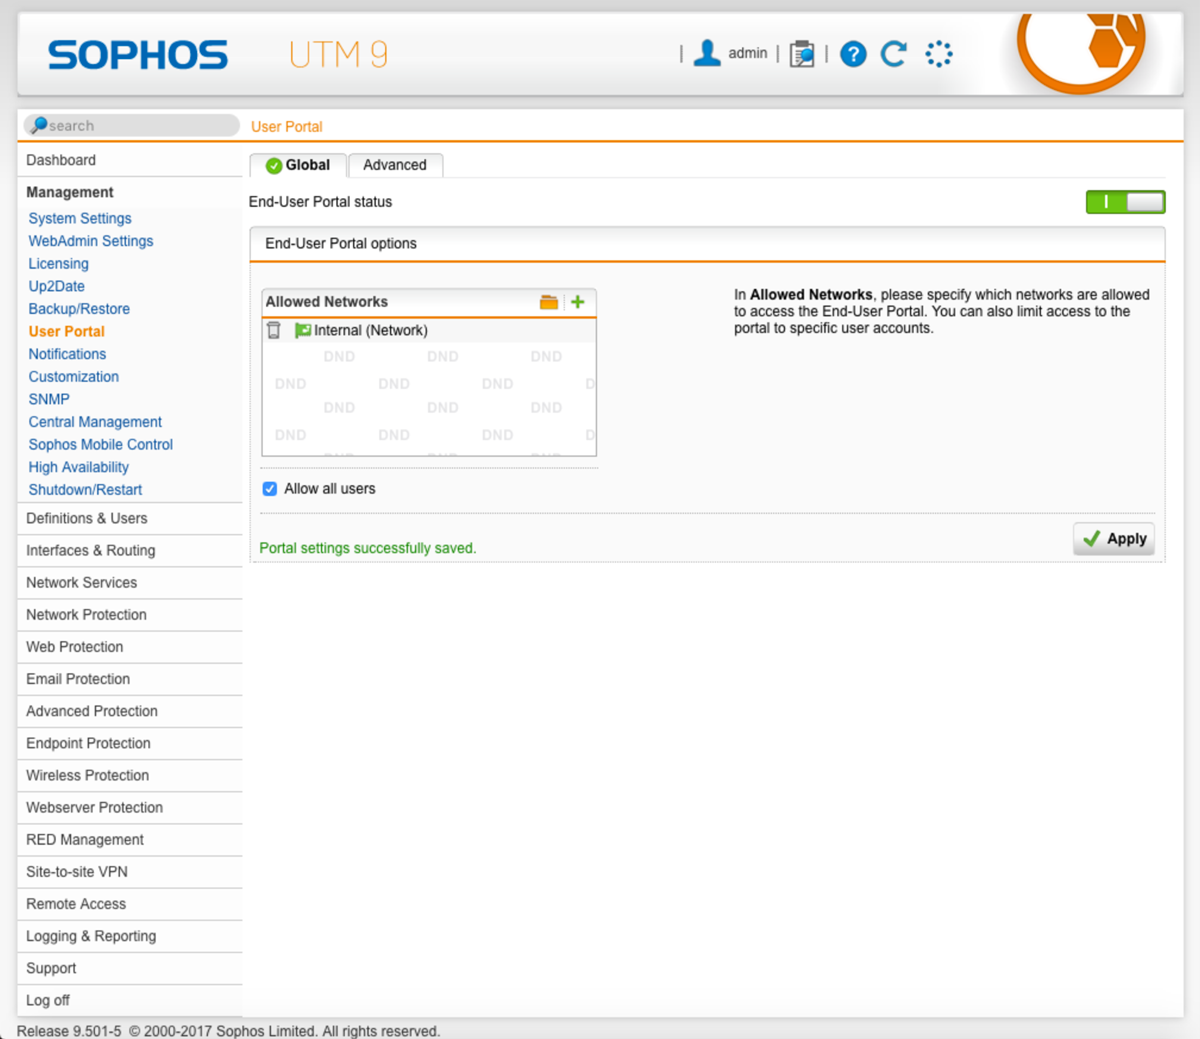Open the SNMP settings link
Screen dimensions: 1200x1039
tap(49, 399)
